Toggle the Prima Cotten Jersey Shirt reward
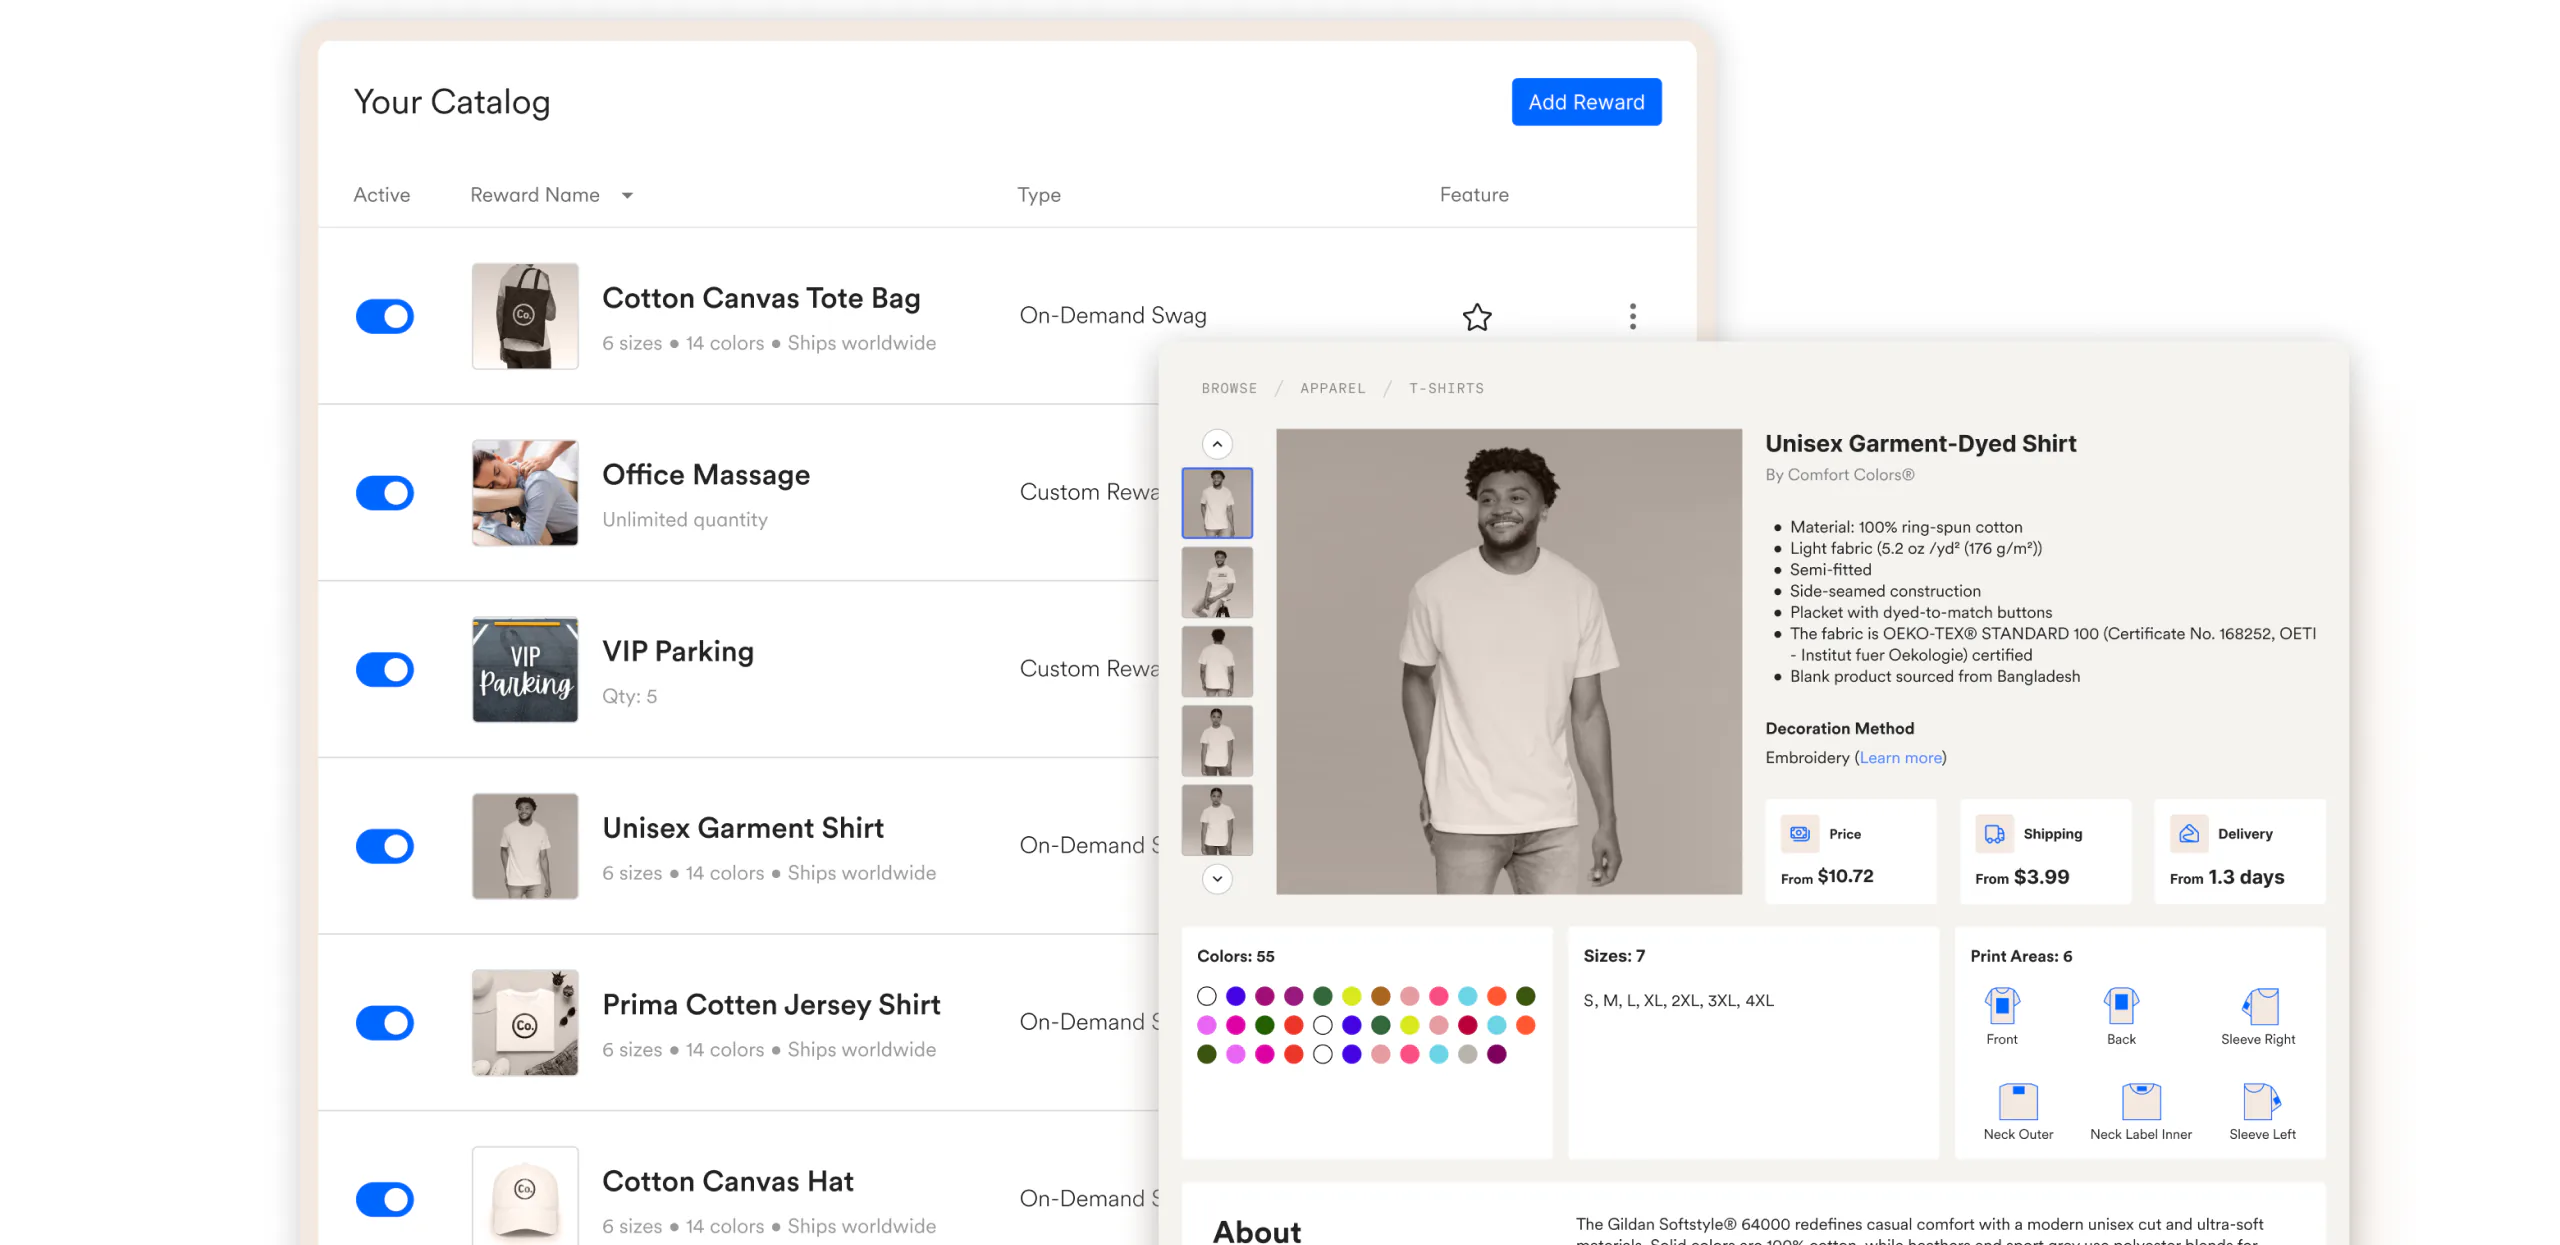Viewport: 2560px width, 1245px height. click(384, 1023)
